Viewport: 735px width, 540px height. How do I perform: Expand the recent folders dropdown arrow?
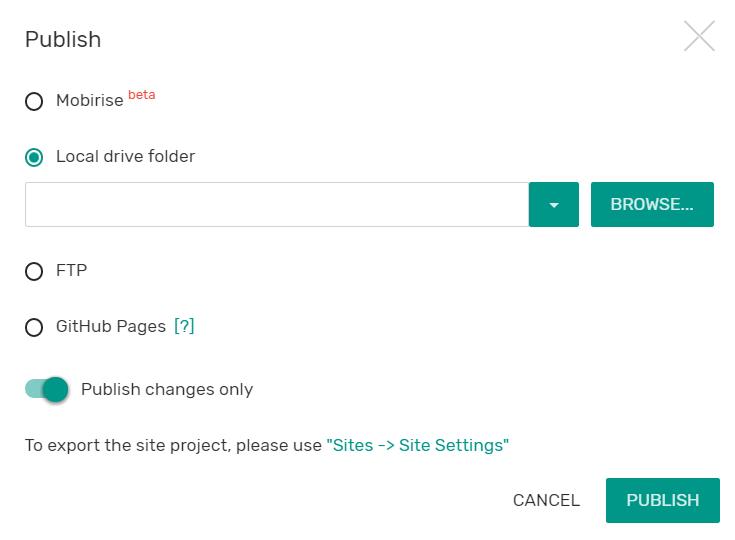554,205
